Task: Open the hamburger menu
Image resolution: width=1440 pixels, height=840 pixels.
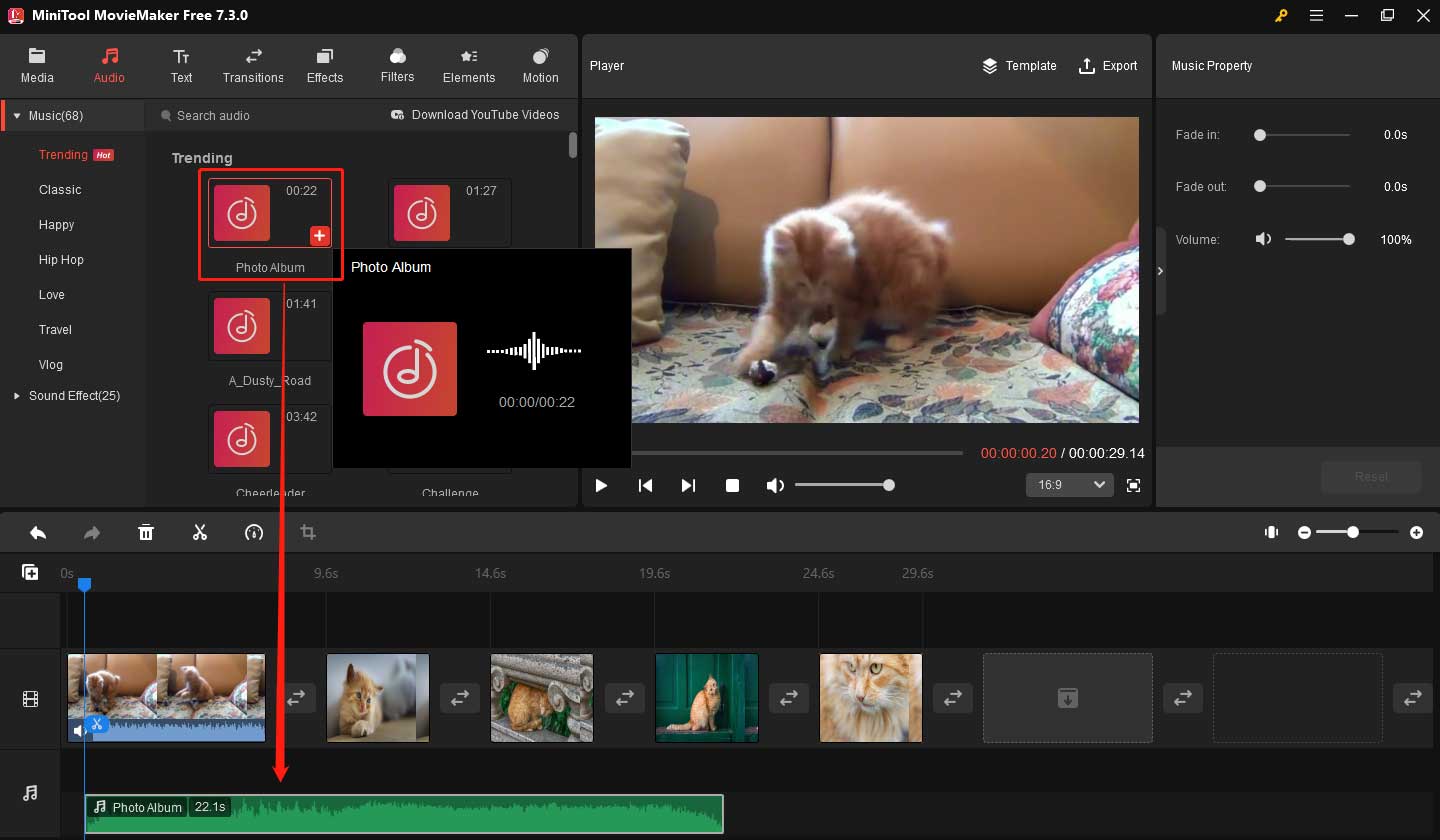Action: point(1316,16)
